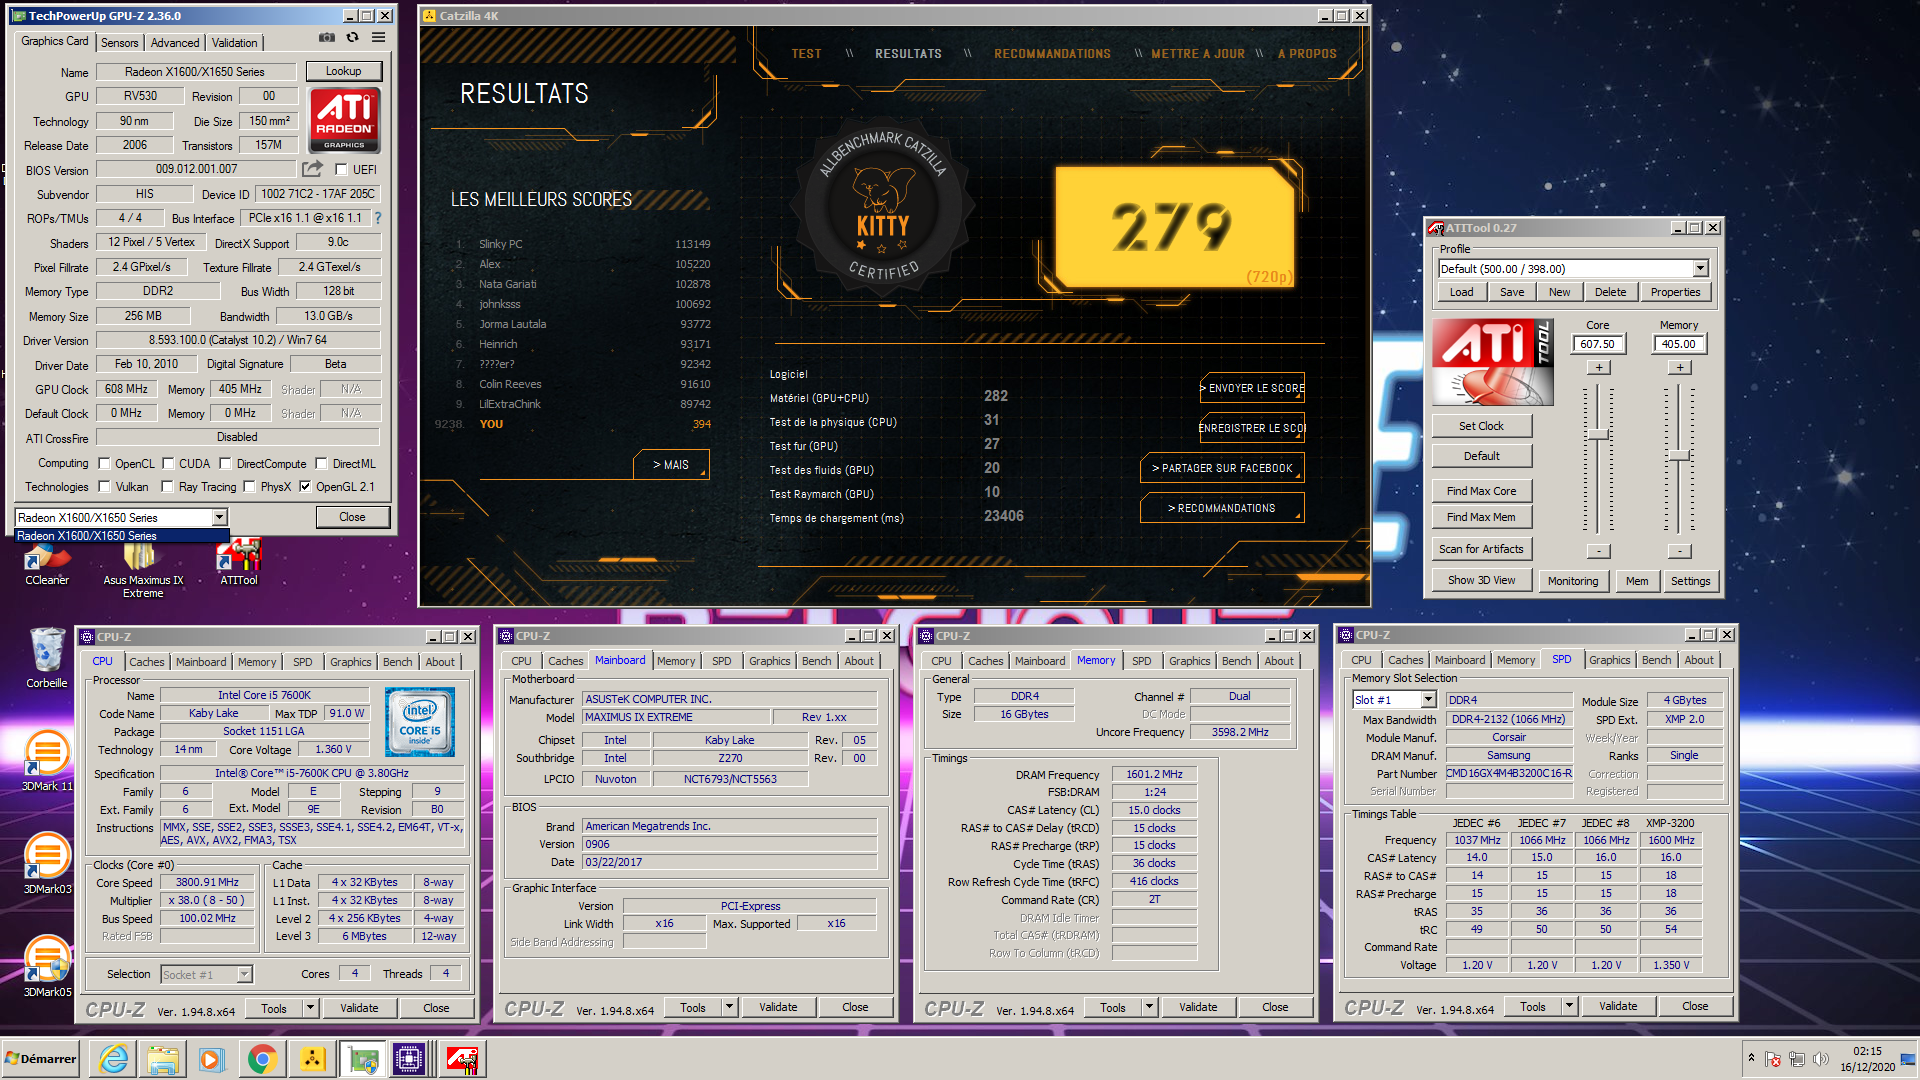Image resolution: width=1920 pixels, height=1080 pixels.
Task: Toggle the OpenCL checkbox
Action: tap(104, 463)
